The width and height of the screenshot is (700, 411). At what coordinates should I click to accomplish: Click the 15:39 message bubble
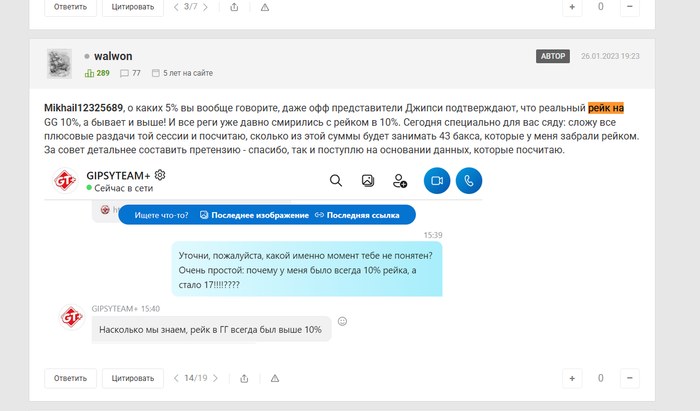point(307,269)
